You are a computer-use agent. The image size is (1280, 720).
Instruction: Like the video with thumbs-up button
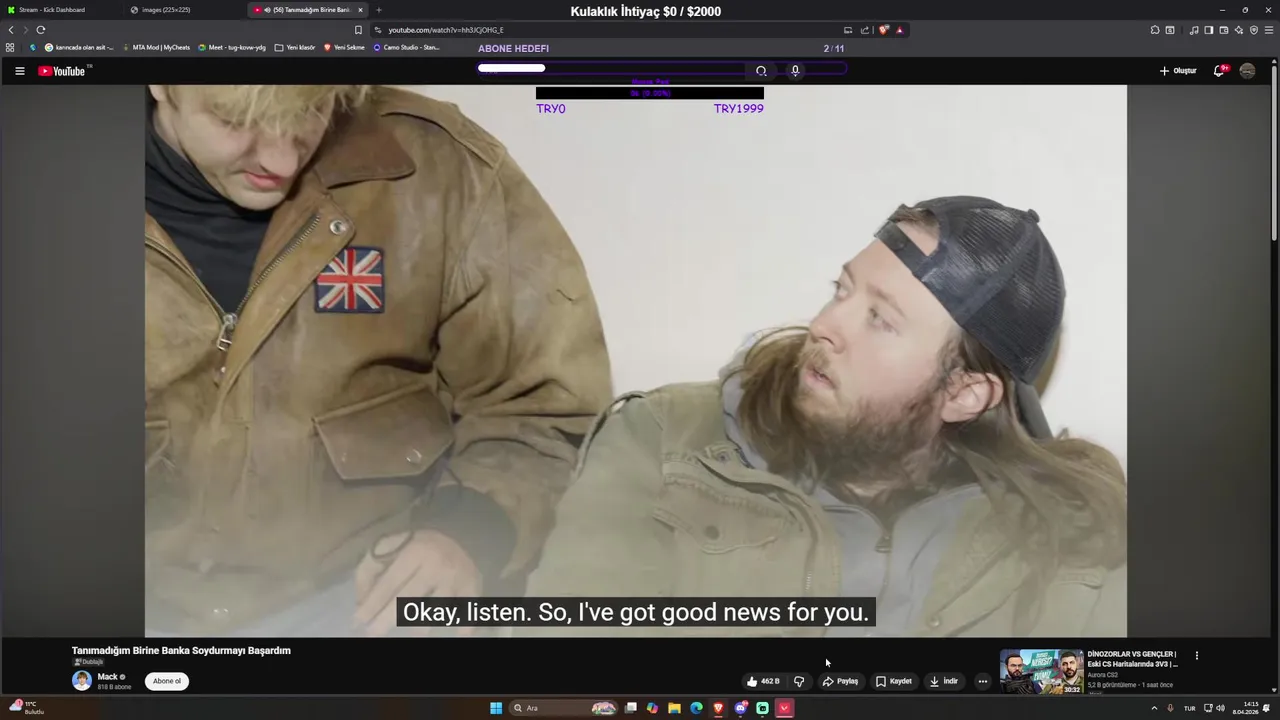(763, 681)
